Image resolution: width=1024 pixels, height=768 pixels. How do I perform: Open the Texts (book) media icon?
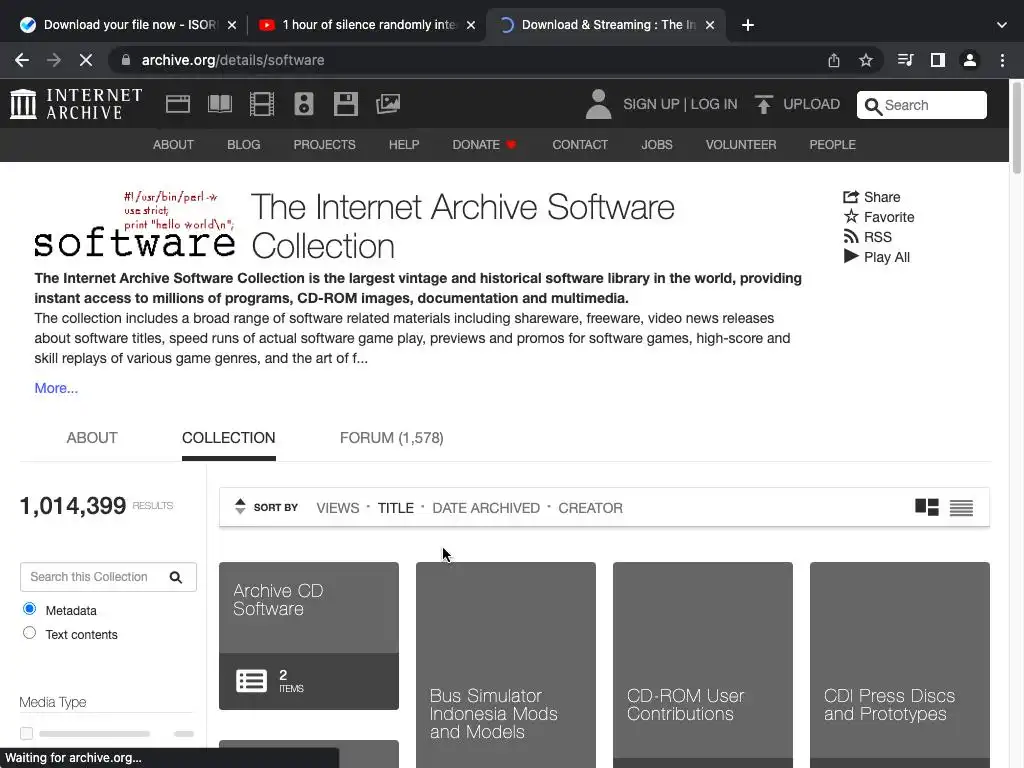click(219, 104)
